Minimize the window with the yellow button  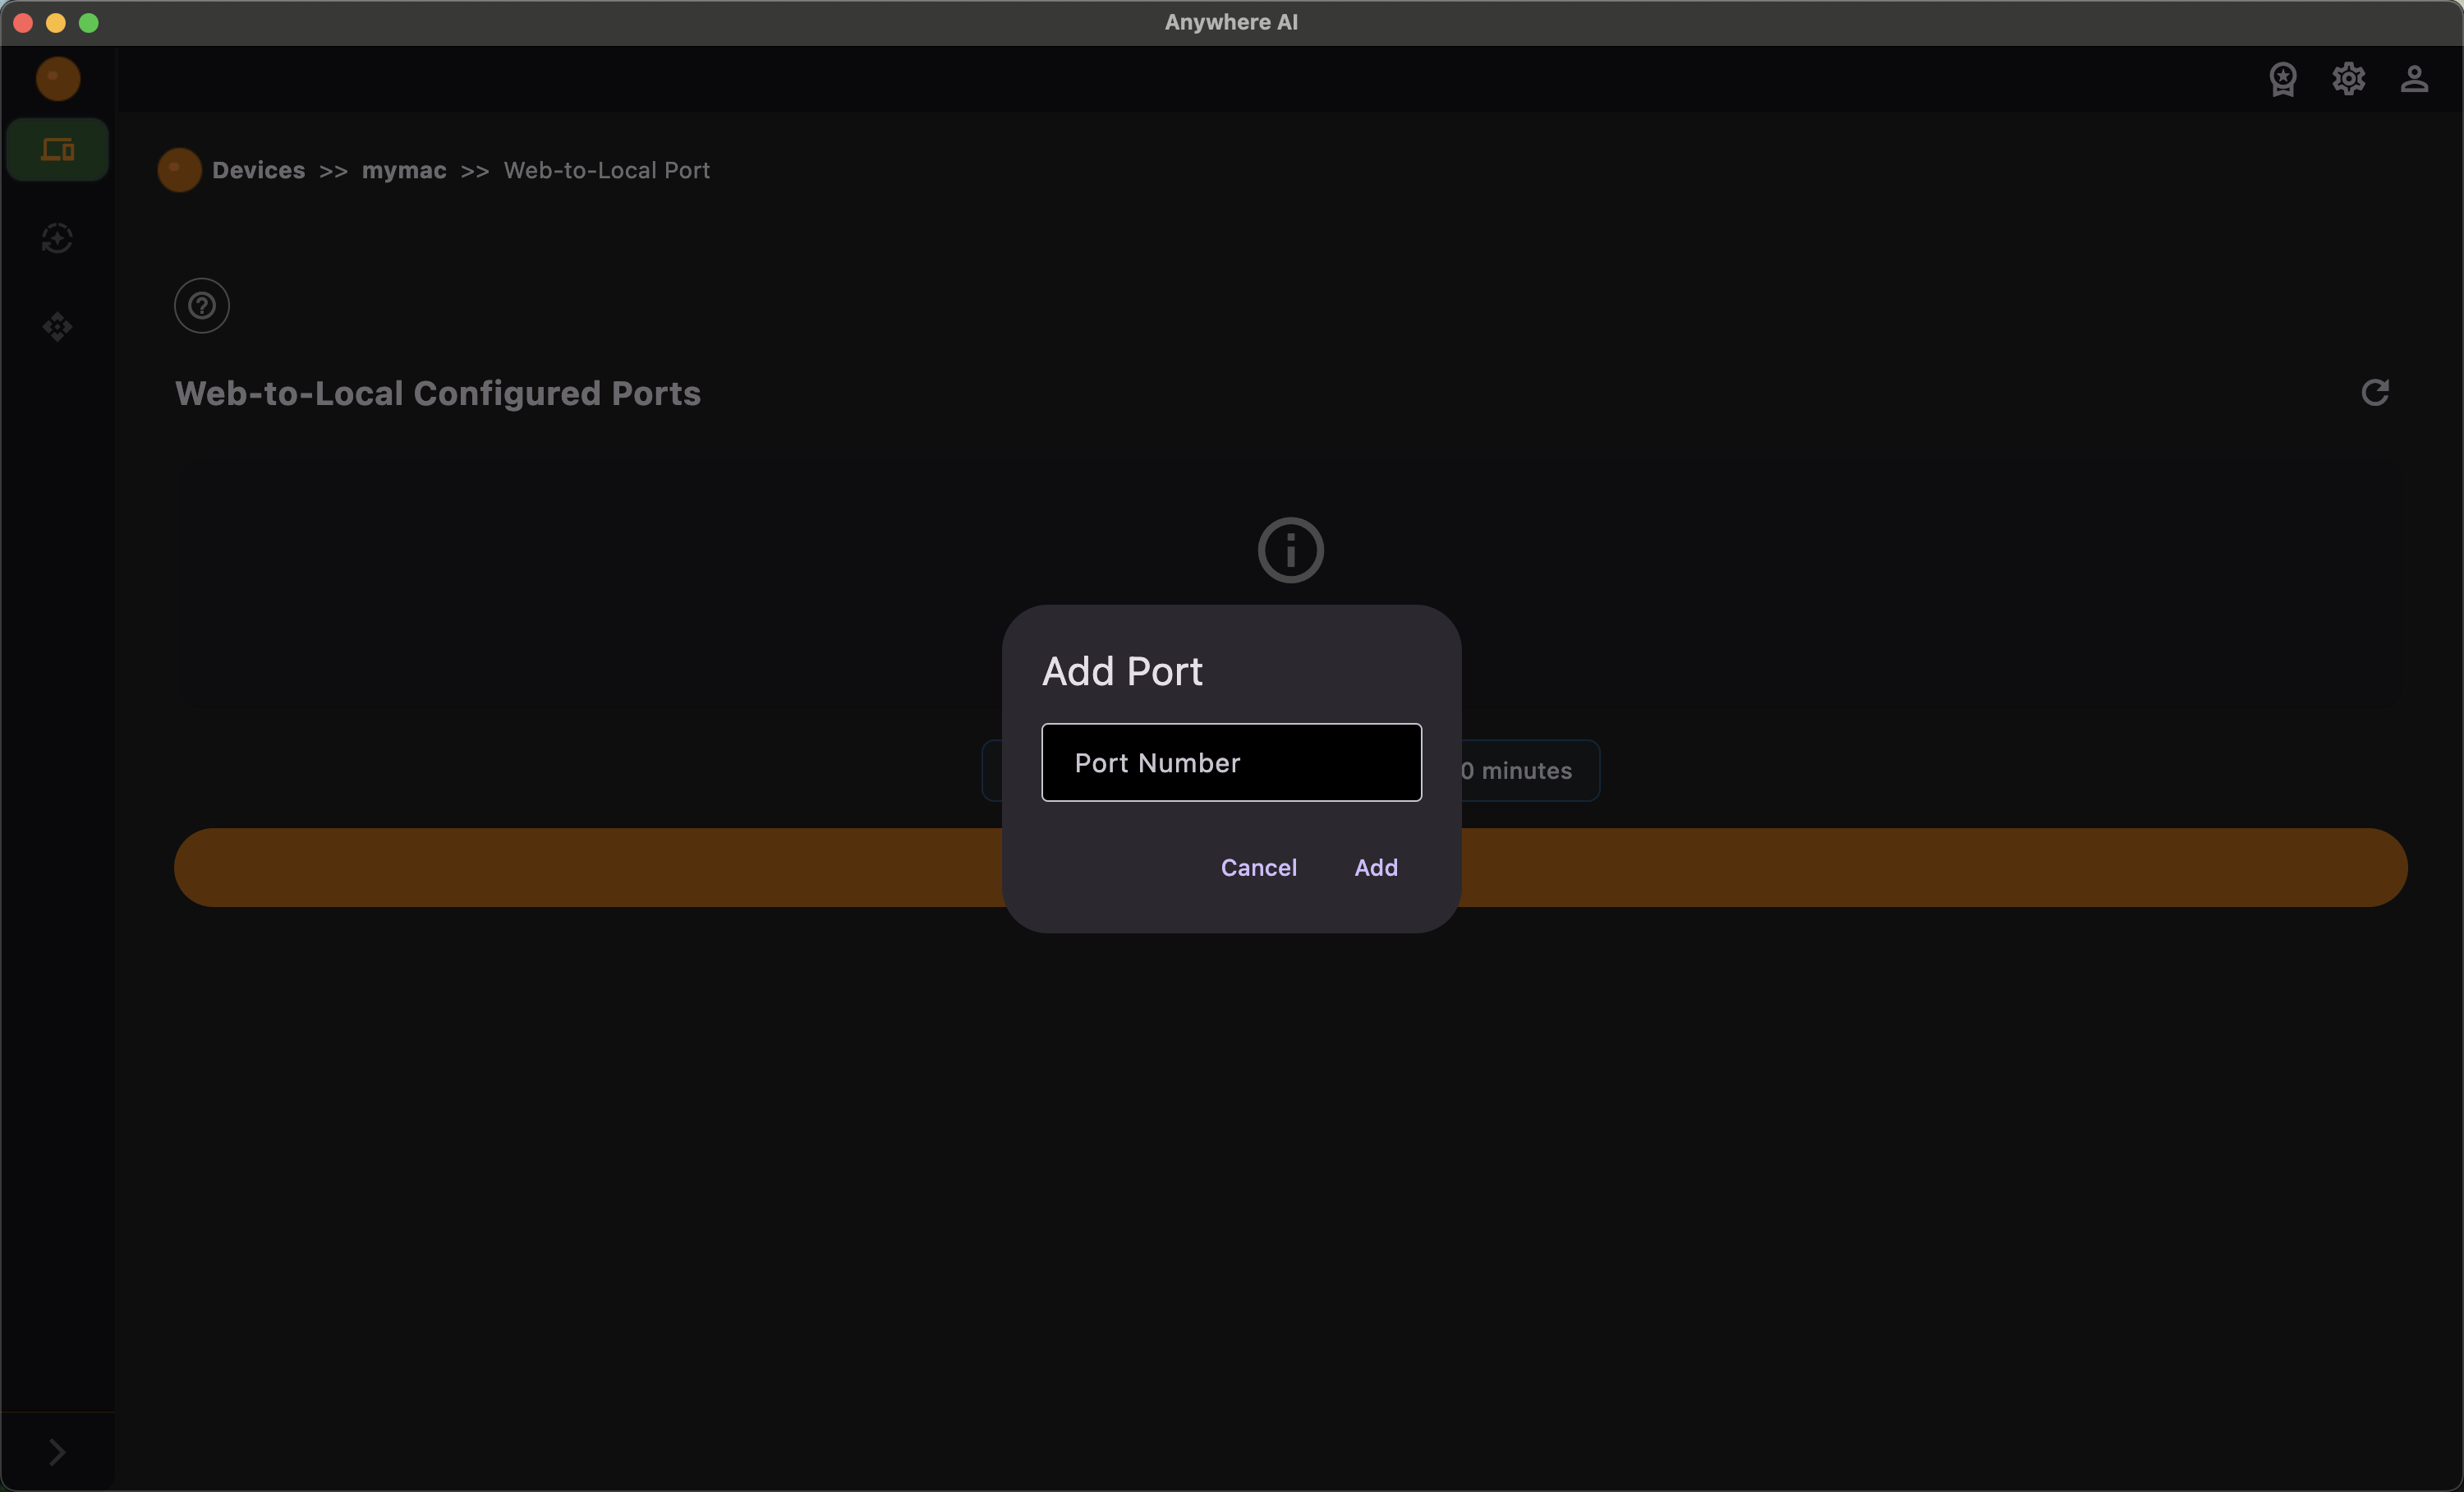coord(56,22)
